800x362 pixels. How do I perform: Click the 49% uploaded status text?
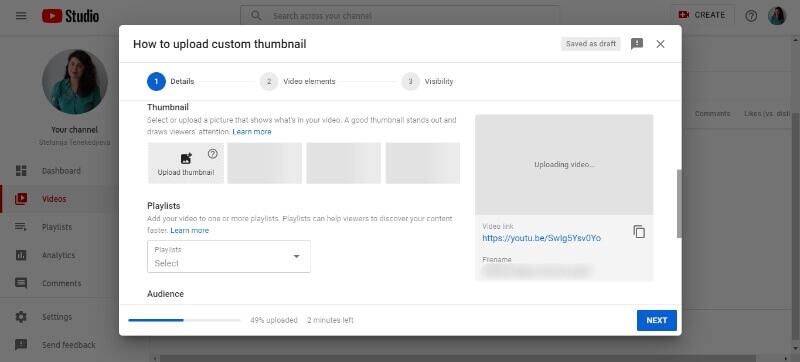(x=273, y=320)
